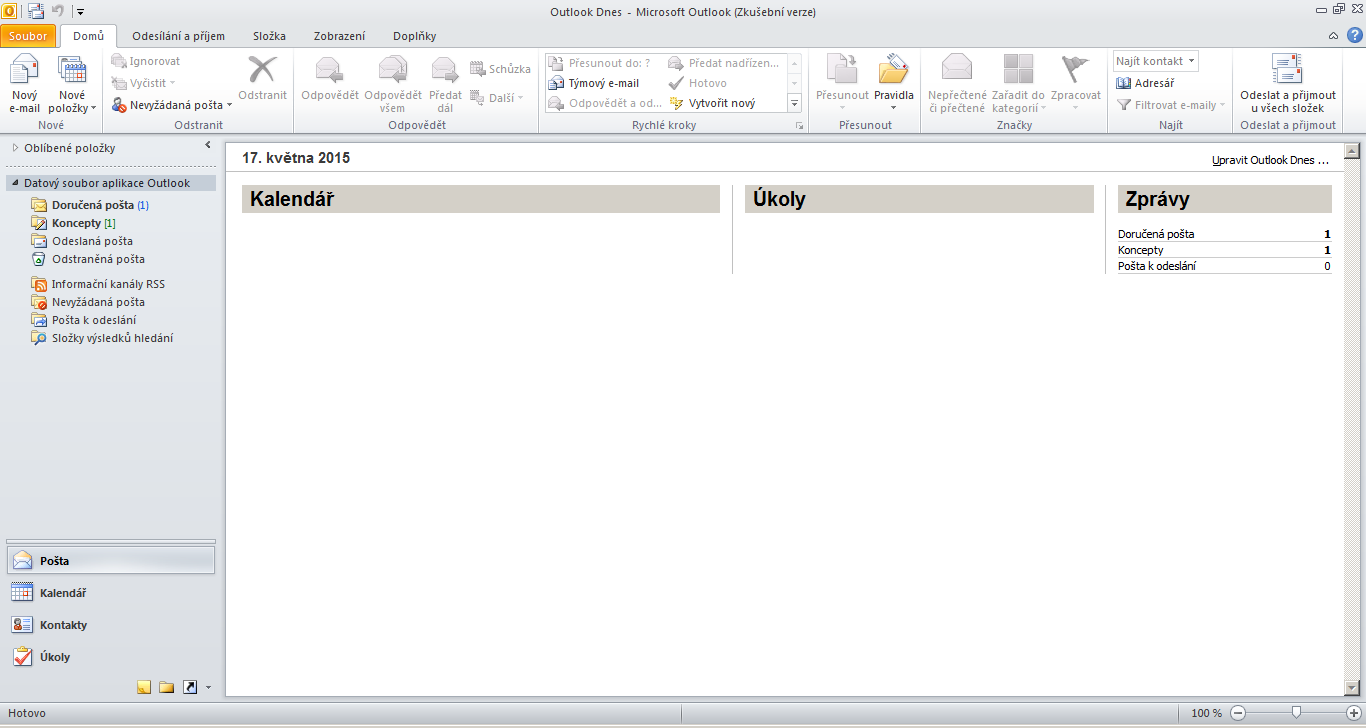The image size is (1366, 728).
Task: Click Doručená pošta link under Zprávy
Action: [1156, 234]
